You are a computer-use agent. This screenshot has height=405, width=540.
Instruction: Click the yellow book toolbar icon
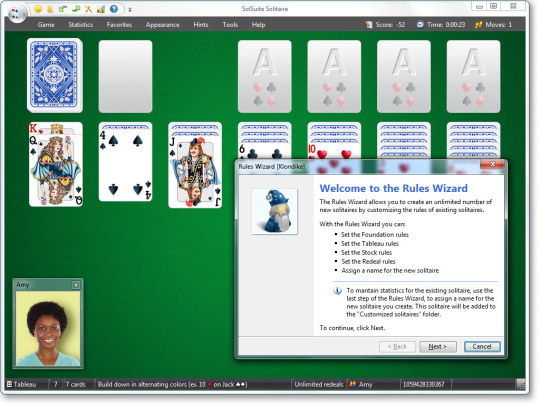[x=50, y=9]
